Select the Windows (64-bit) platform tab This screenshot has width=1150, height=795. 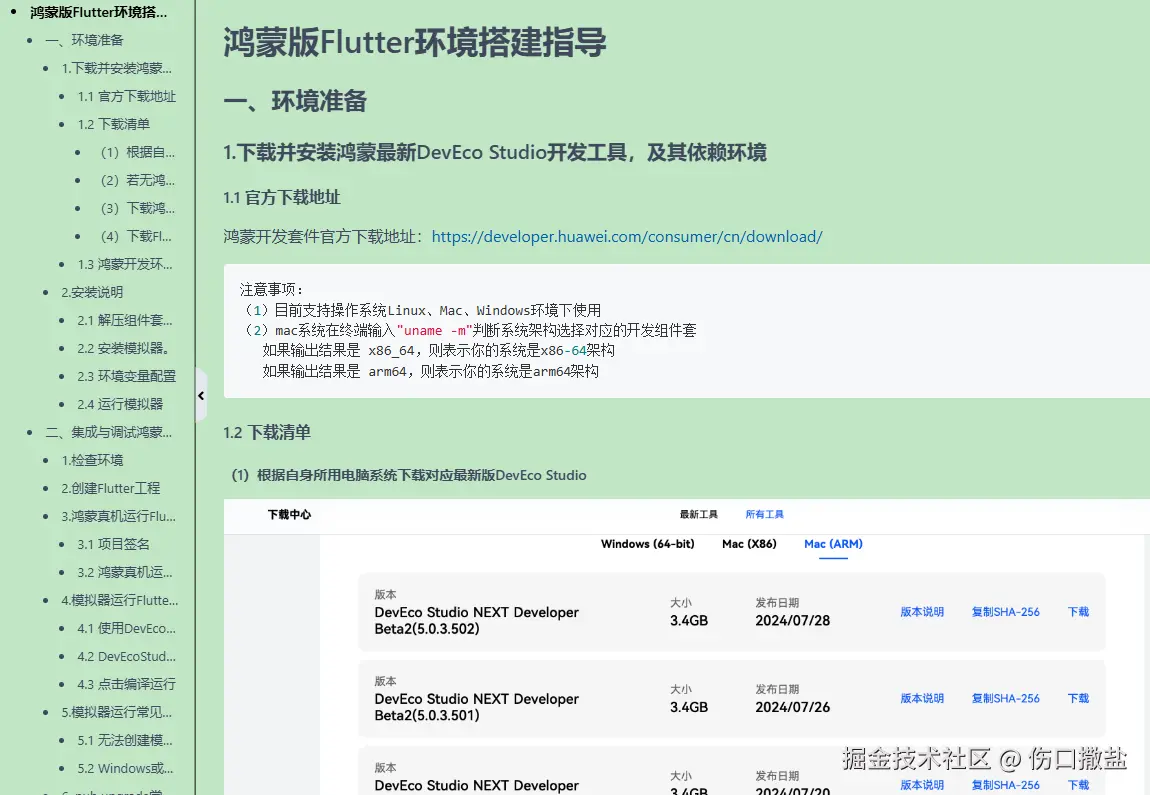pos(648,543)
